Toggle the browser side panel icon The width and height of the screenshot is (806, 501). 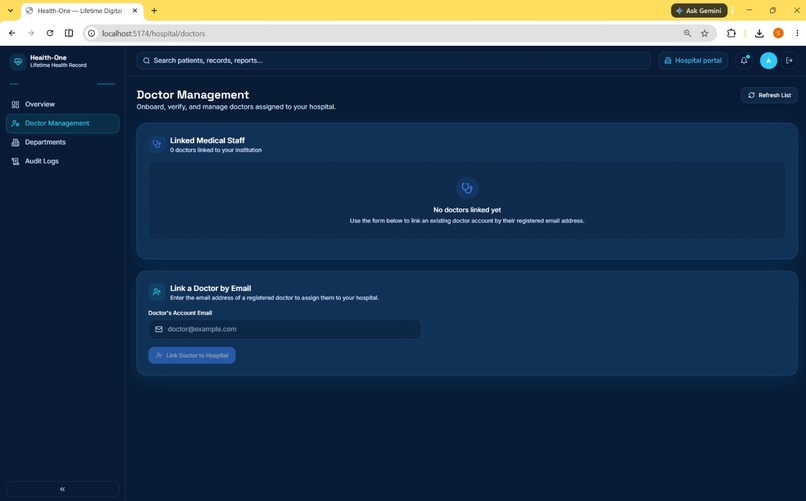69,33
